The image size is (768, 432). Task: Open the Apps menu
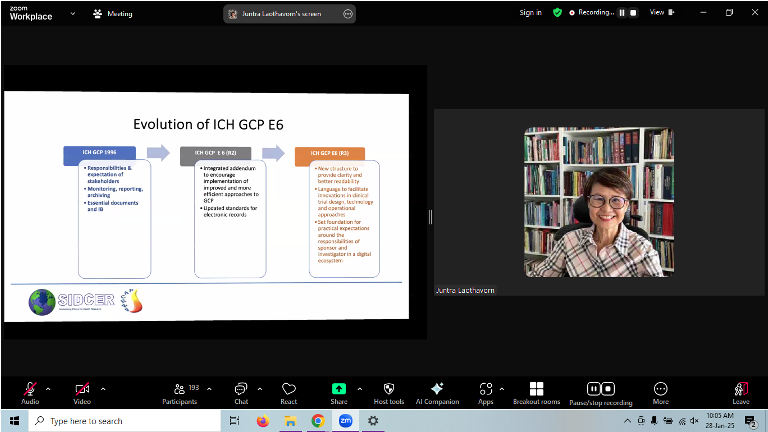486,391
